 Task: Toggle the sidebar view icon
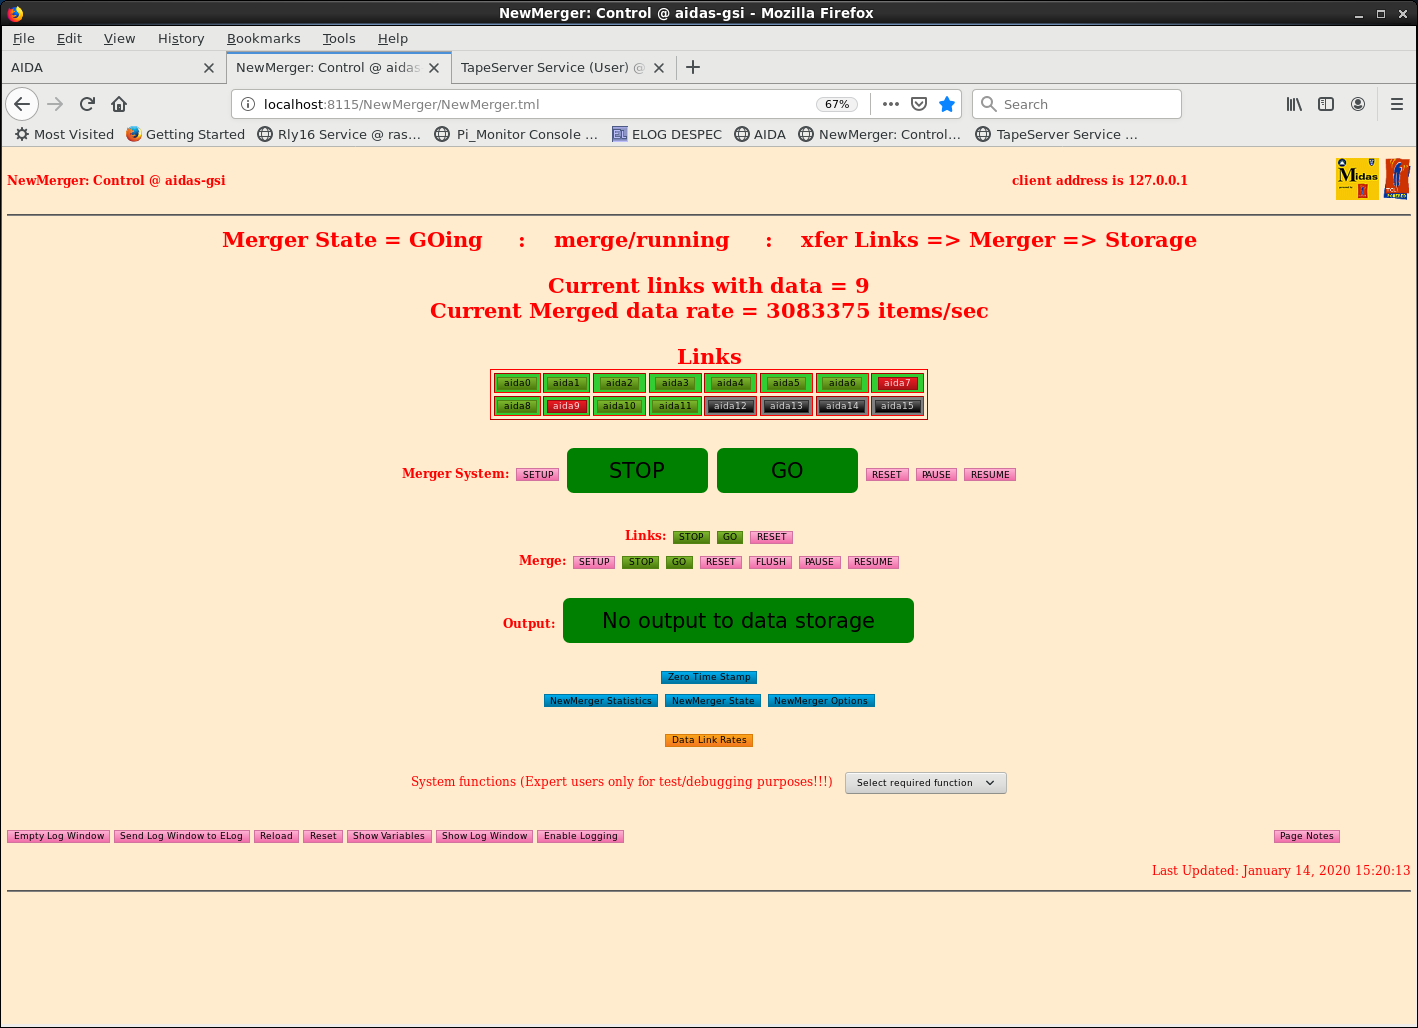click(1326, 104)
